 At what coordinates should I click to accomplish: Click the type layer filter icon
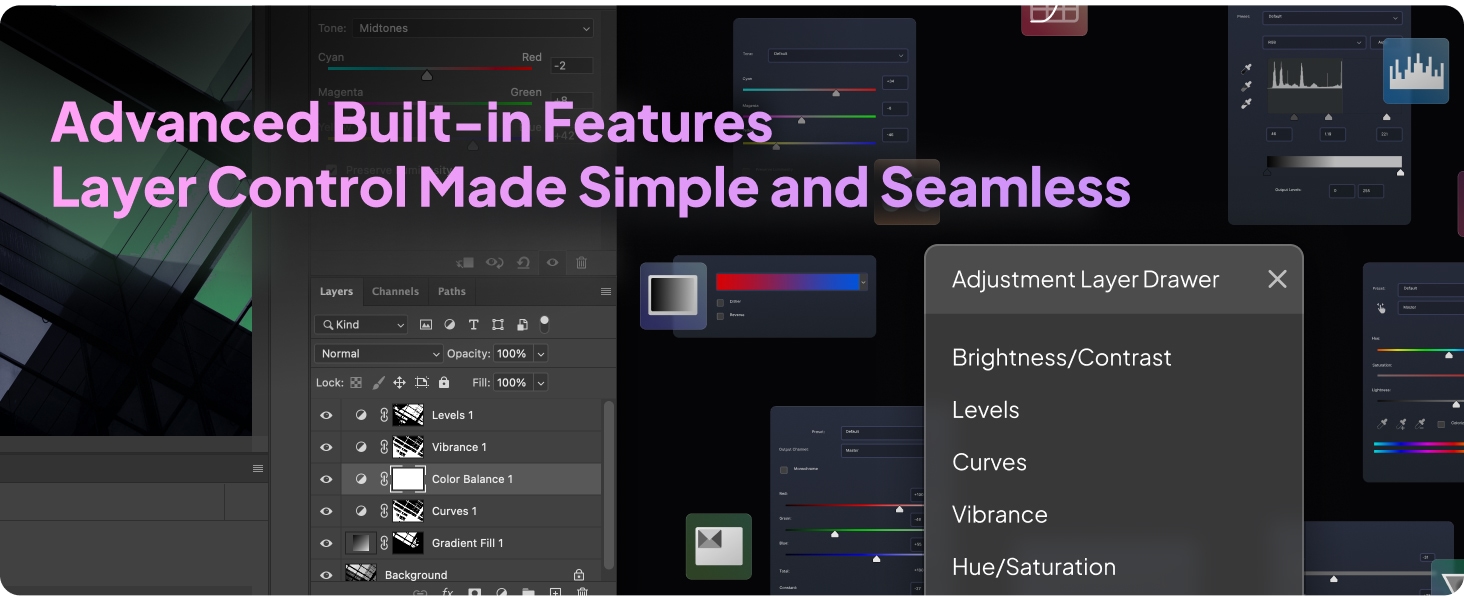pyautogui.click(x=473, y=325)
